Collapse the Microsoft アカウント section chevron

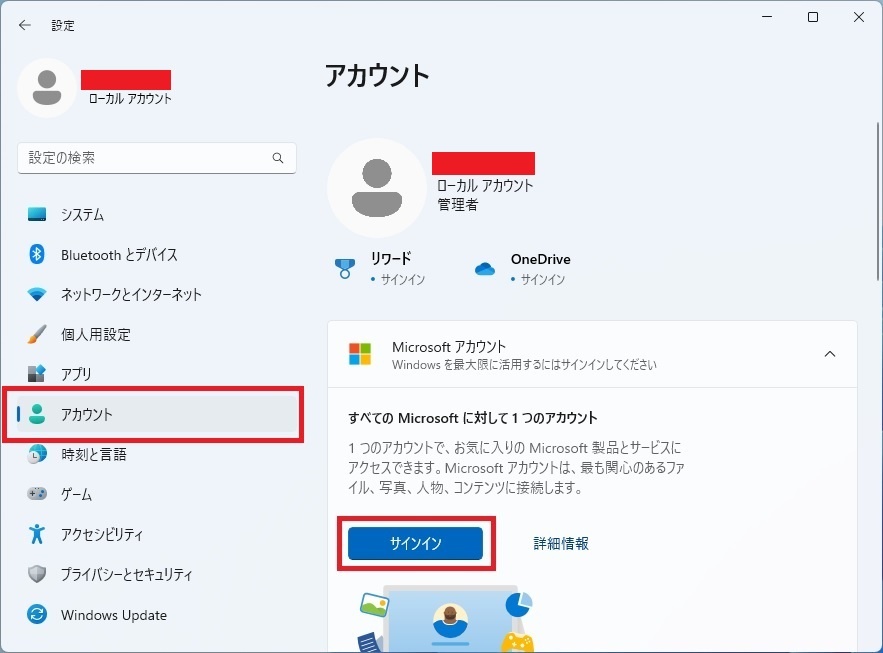click(x=830, y=354)
